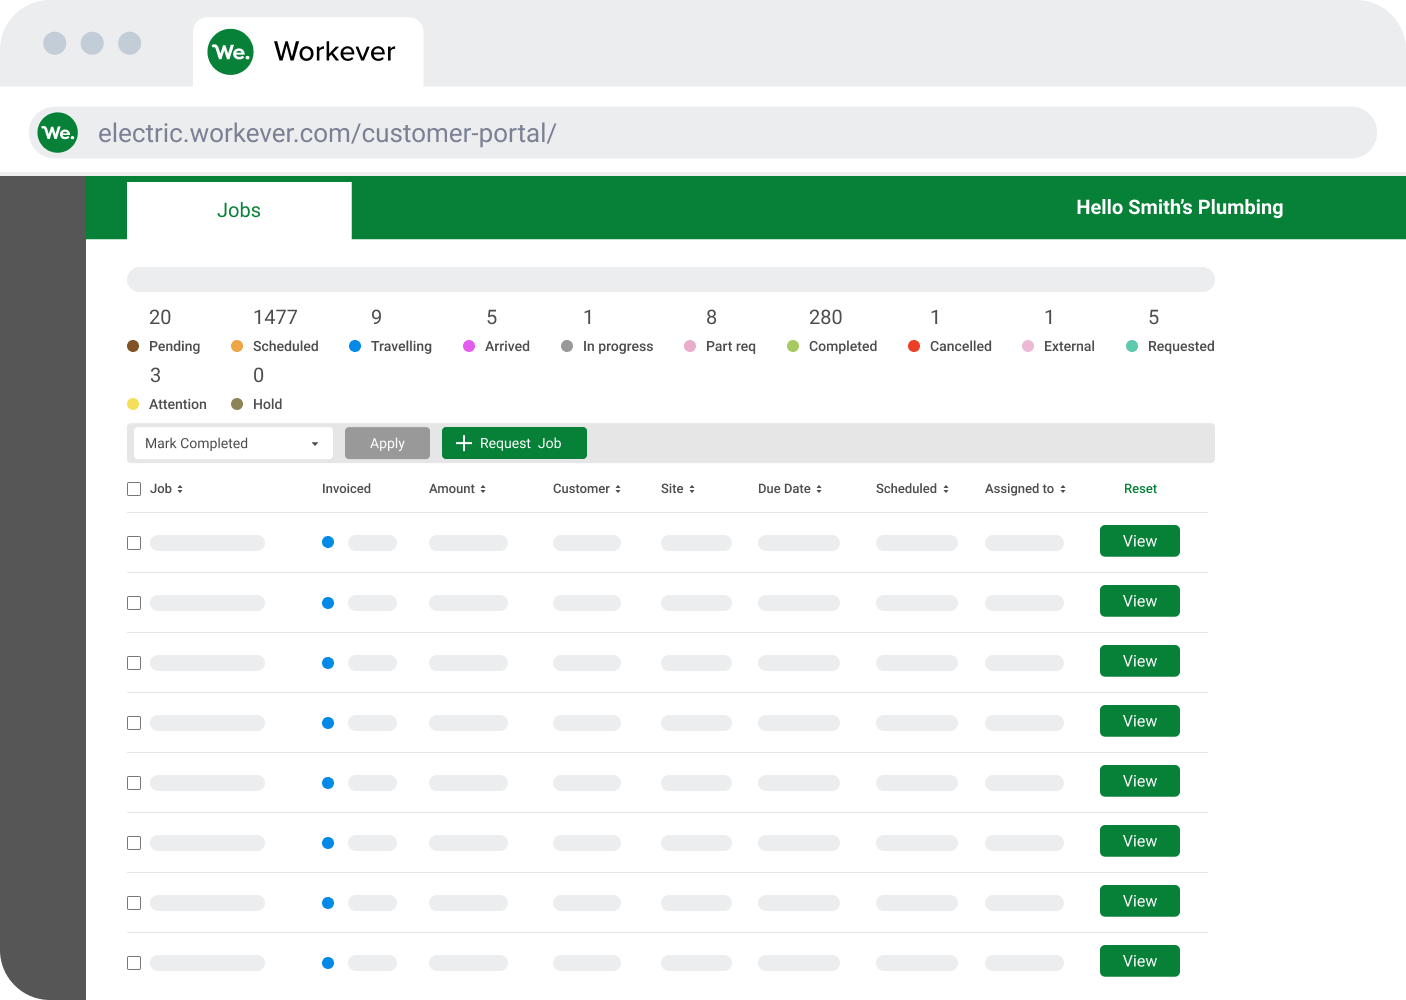Viewport: 1406px width, 1000px height.
Task: Select the Travelling status dot
Action: click(x=355, y=346)
